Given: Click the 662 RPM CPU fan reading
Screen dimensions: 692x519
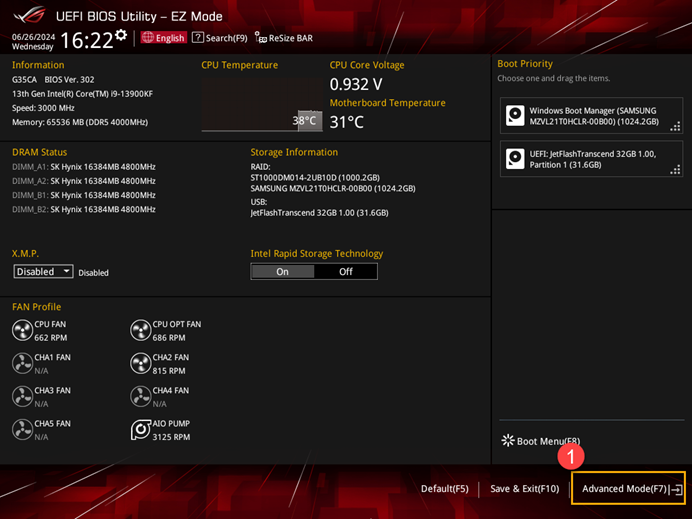Looking at the screenshot, I should click(x=51, y=338).
